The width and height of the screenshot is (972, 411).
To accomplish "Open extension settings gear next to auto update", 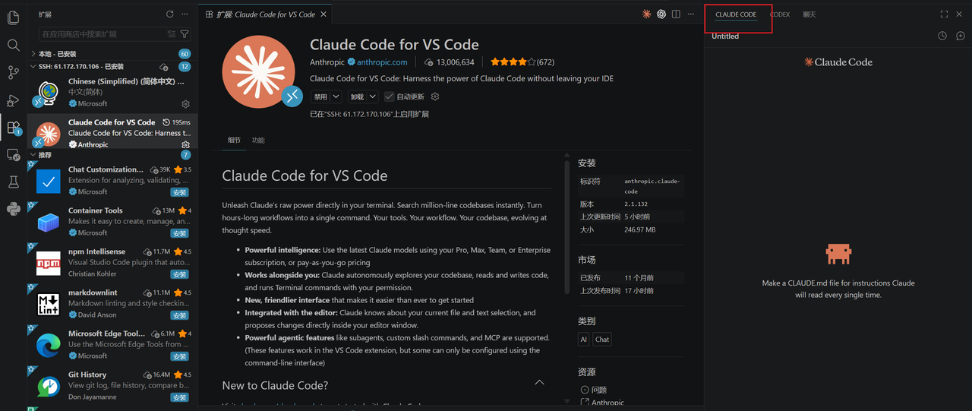I will 435,97.
